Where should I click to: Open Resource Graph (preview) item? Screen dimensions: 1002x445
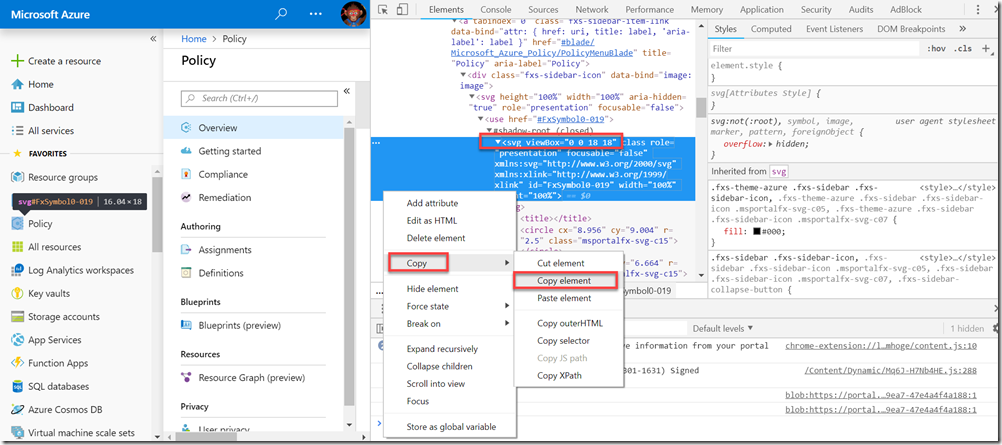coord(254,378)
